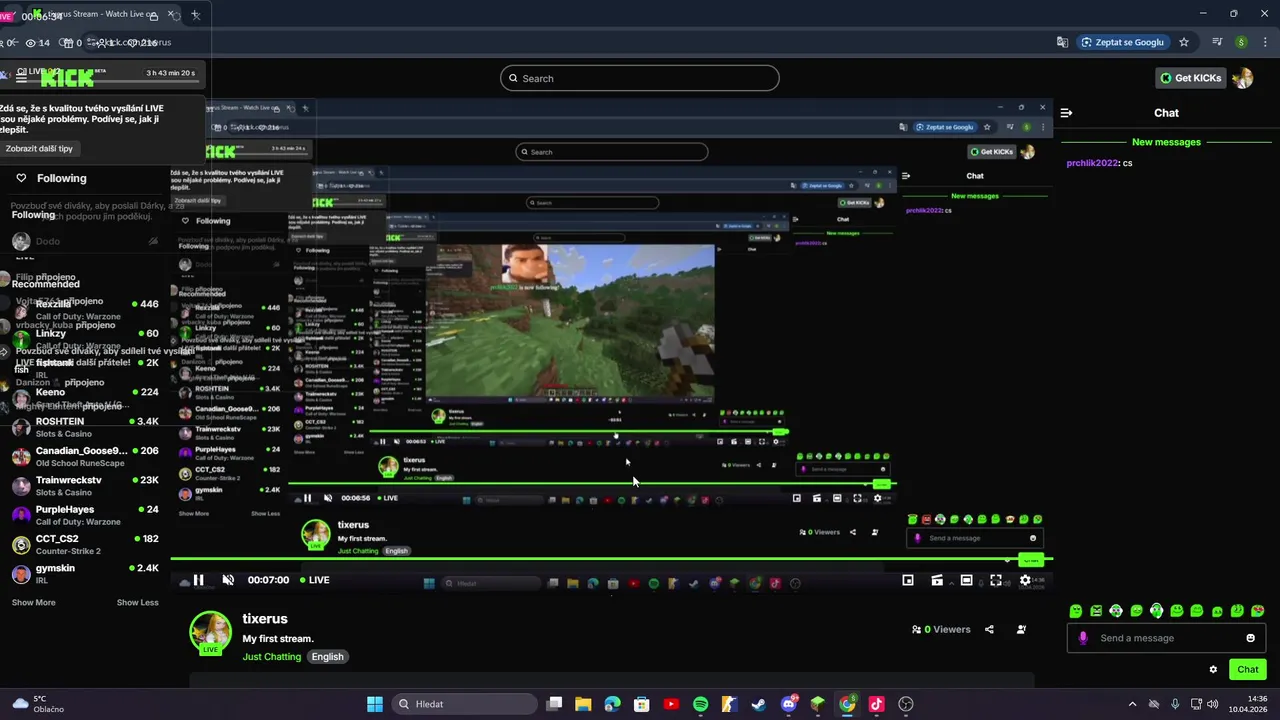Unmute the stream player volume
Viewport: 1280px width, 720px height.
tap(228, 580)
